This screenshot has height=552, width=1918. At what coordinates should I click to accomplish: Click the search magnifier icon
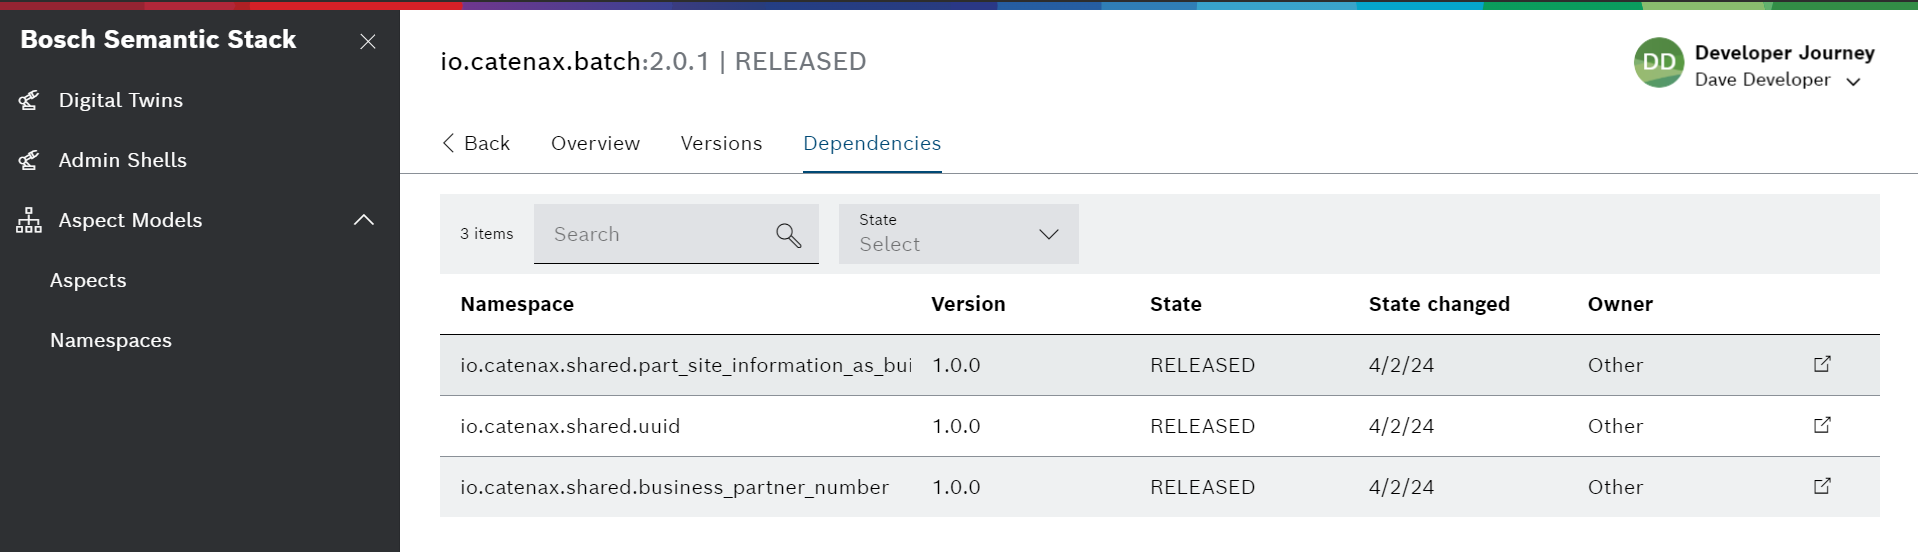[x=788, y=235]
